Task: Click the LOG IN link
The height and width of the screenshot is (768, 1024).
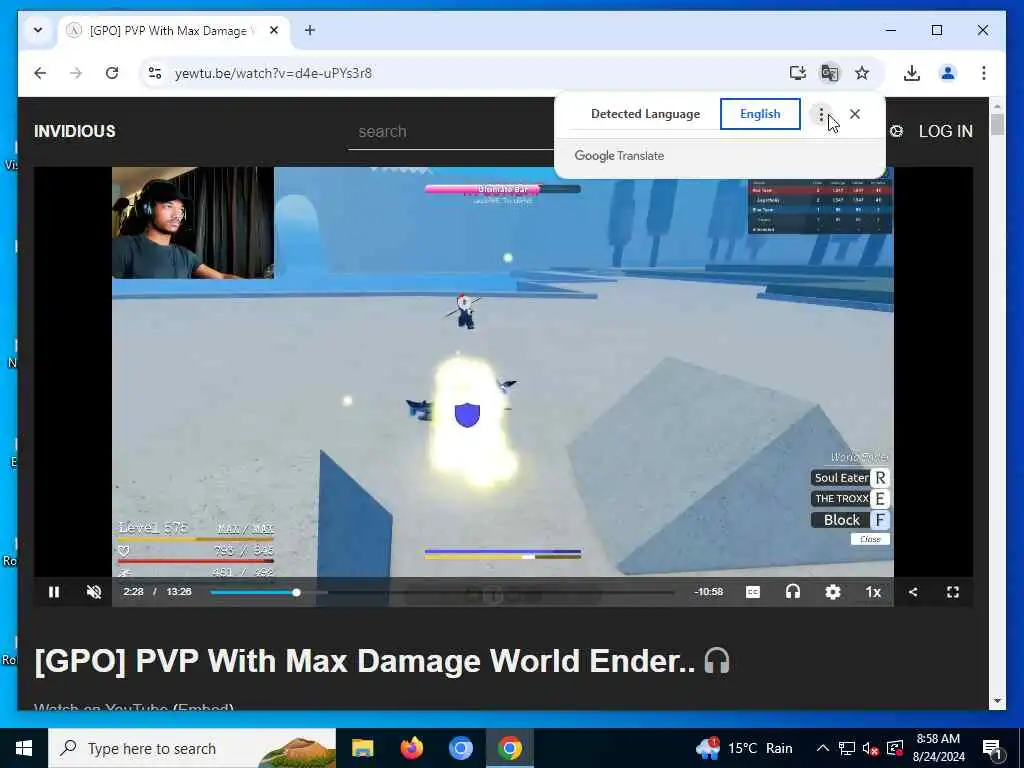Action: (x=946, y=131)
